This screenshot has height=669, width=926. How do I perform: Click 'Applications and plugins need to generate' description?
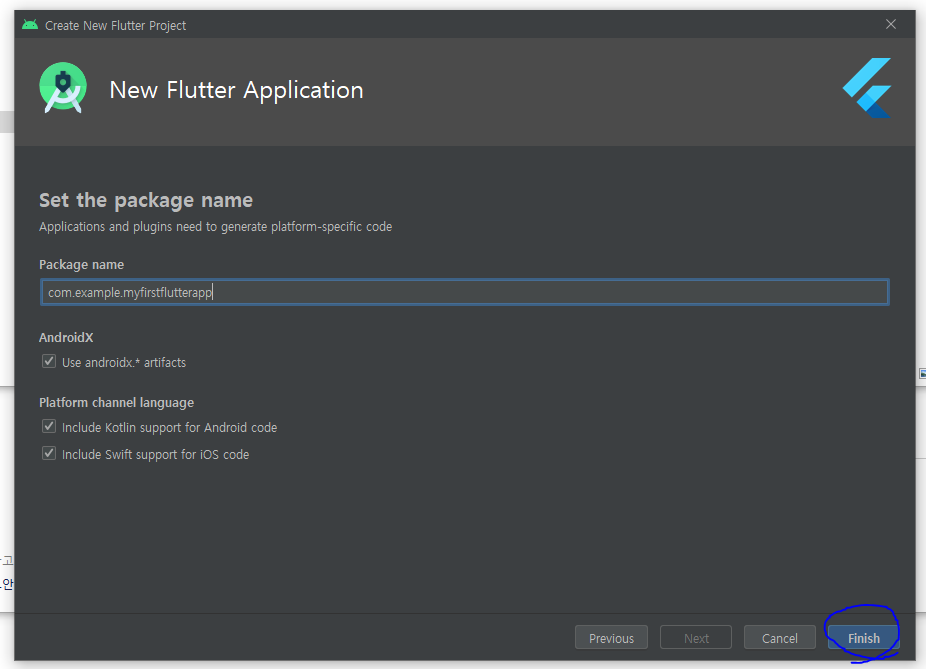click(x=216, y=227)
